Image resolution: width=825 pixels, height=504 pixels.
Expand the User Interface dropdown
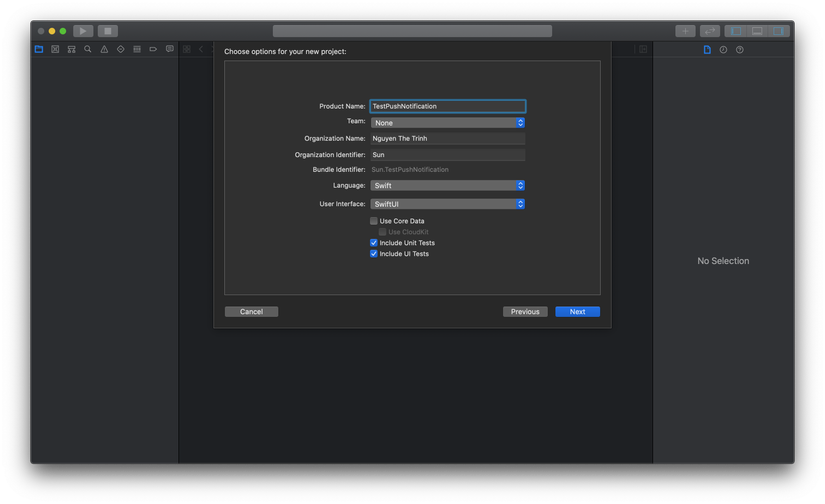447,204
